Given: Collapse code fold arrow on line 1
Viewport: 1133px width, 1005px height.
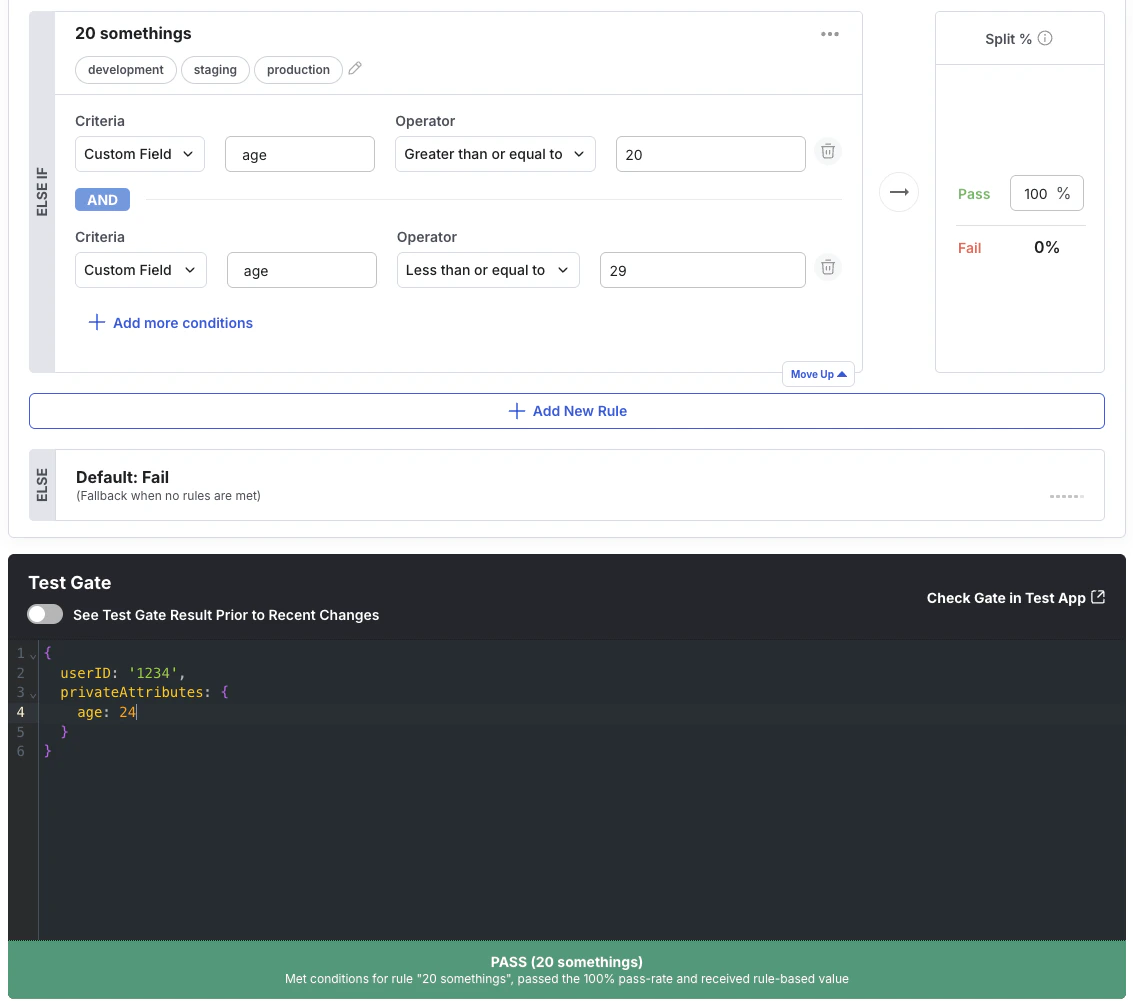Looking at the screenshot, I should click(x=33, y=655).
